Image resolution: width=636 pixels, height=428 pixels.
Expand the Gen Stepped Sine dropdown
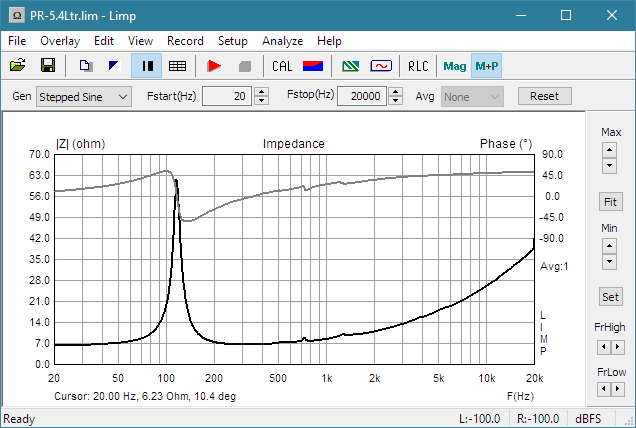click(84, 97)
